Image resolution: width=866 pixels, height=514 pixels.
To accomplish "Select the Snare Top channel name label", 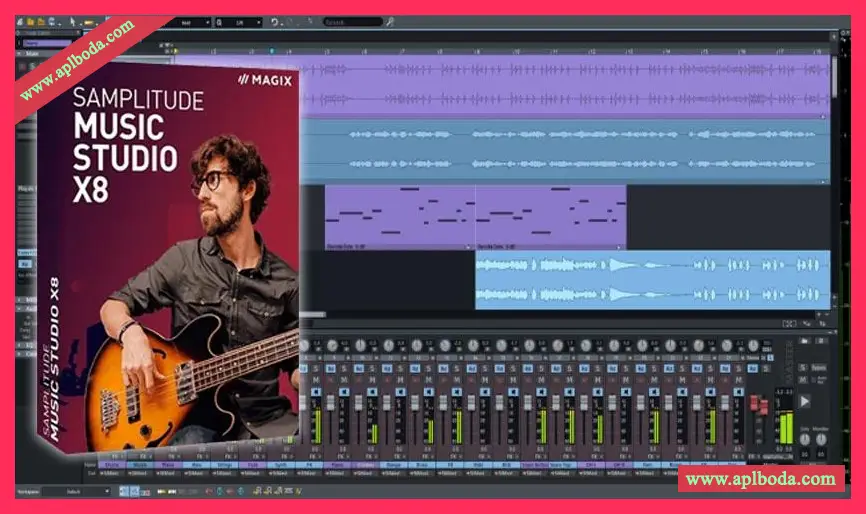I will click(562, 465).
